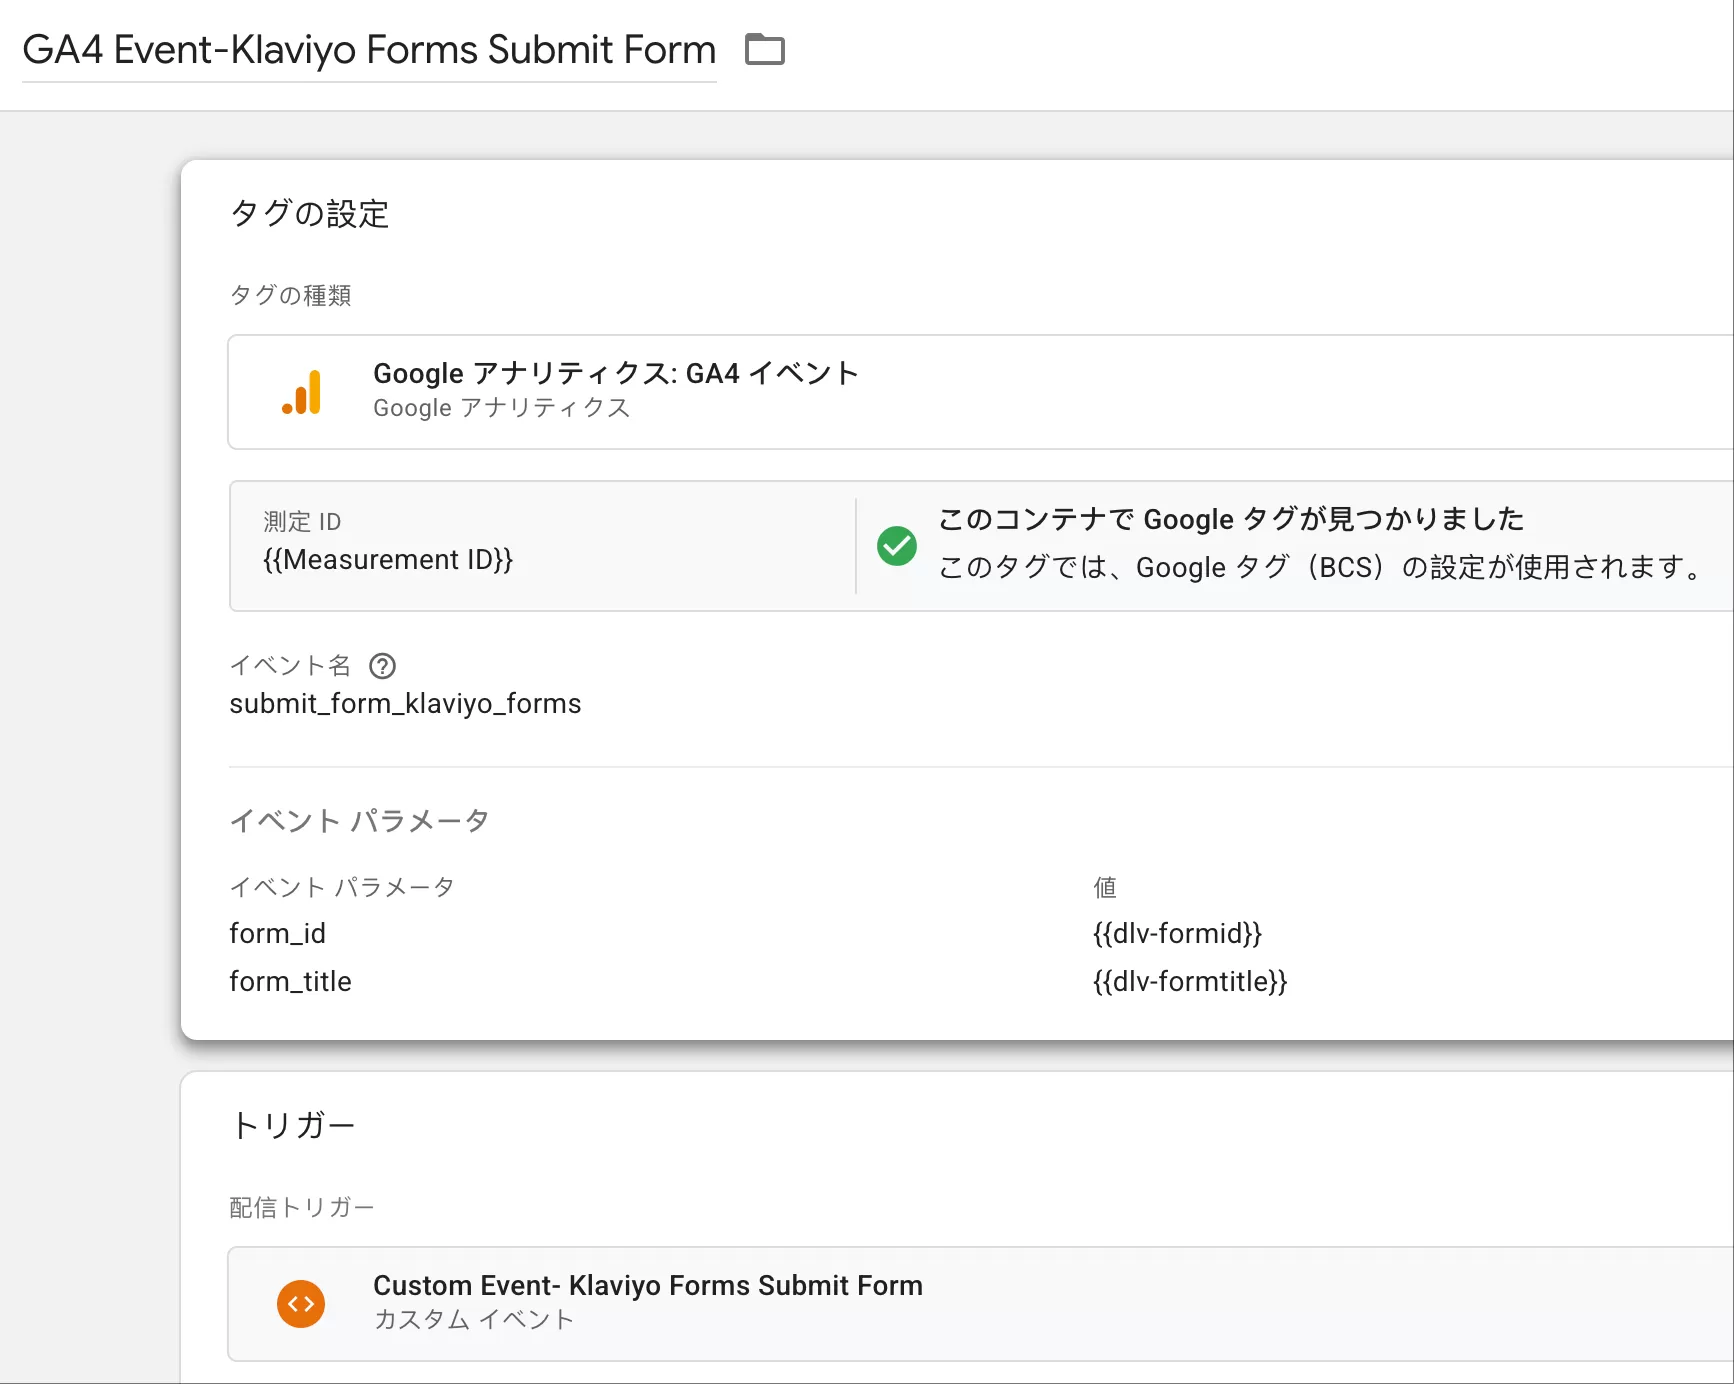Click the orange custom event trigger icon
Image resolution: width=1734 pixels, height=1384 pixels.
pyautogui.click(x=301, y=1304)
